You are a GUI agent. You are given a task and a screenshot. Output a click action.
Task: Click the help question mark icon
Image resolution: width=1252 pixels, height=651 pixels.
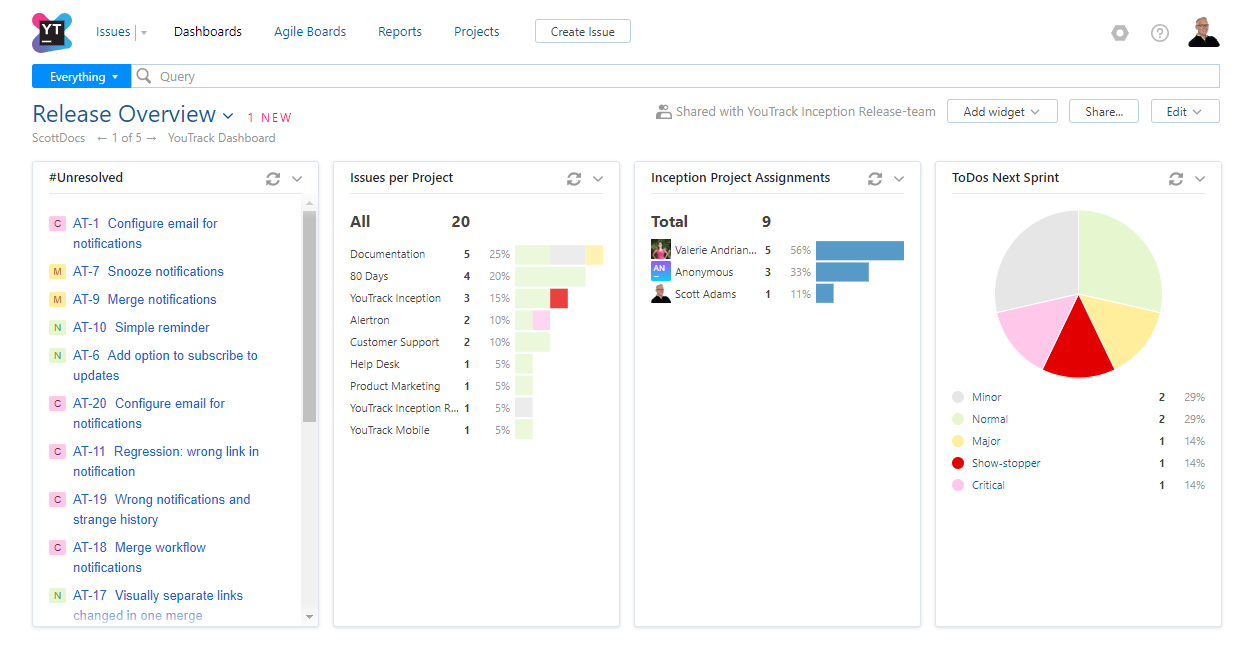pyautogui.click(x=1160, y=33)
